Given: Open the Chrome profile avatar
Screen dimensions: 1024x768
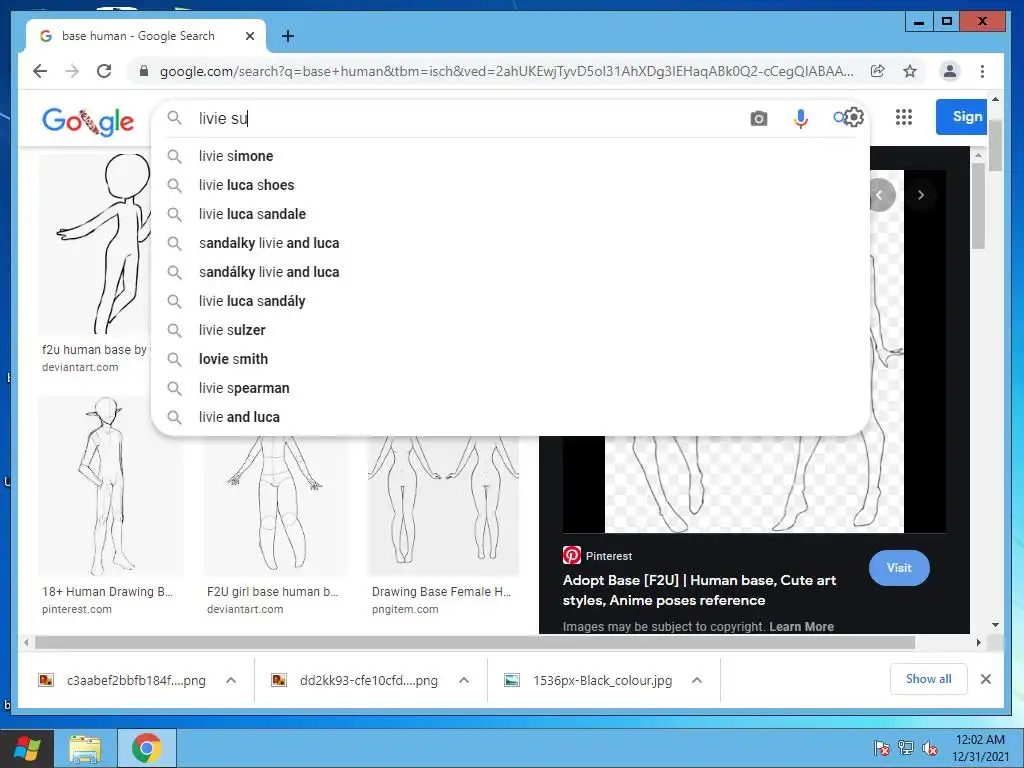Looking at the screenshot, I should tap(950, 71).
